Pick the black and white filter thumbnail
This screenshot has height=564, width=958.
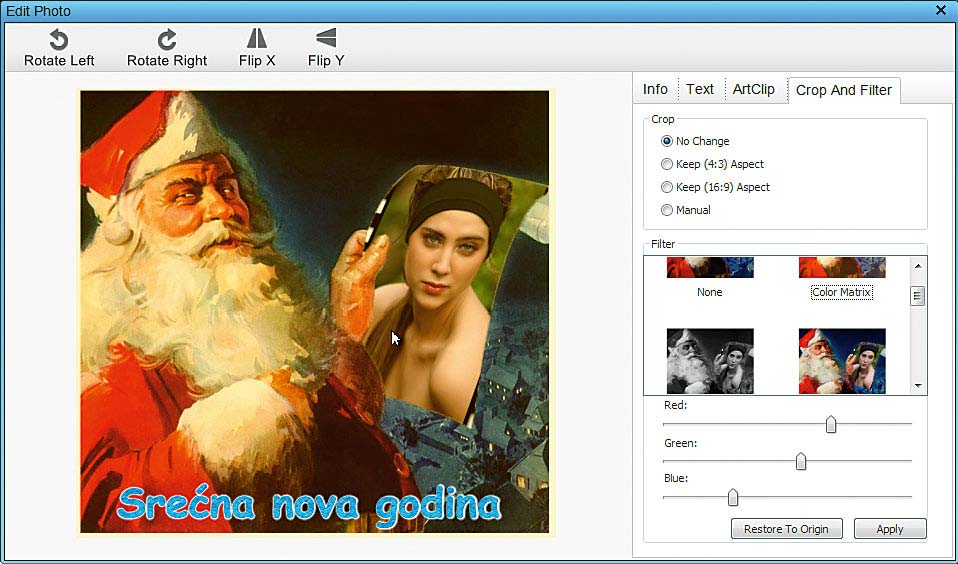pyautogui.click(x=710, y=361)
